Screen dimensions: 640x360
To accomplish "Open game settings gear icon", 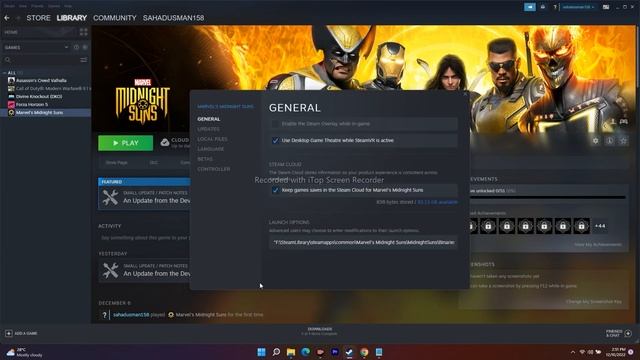I will pyautogui.click(x=596, y=140).
